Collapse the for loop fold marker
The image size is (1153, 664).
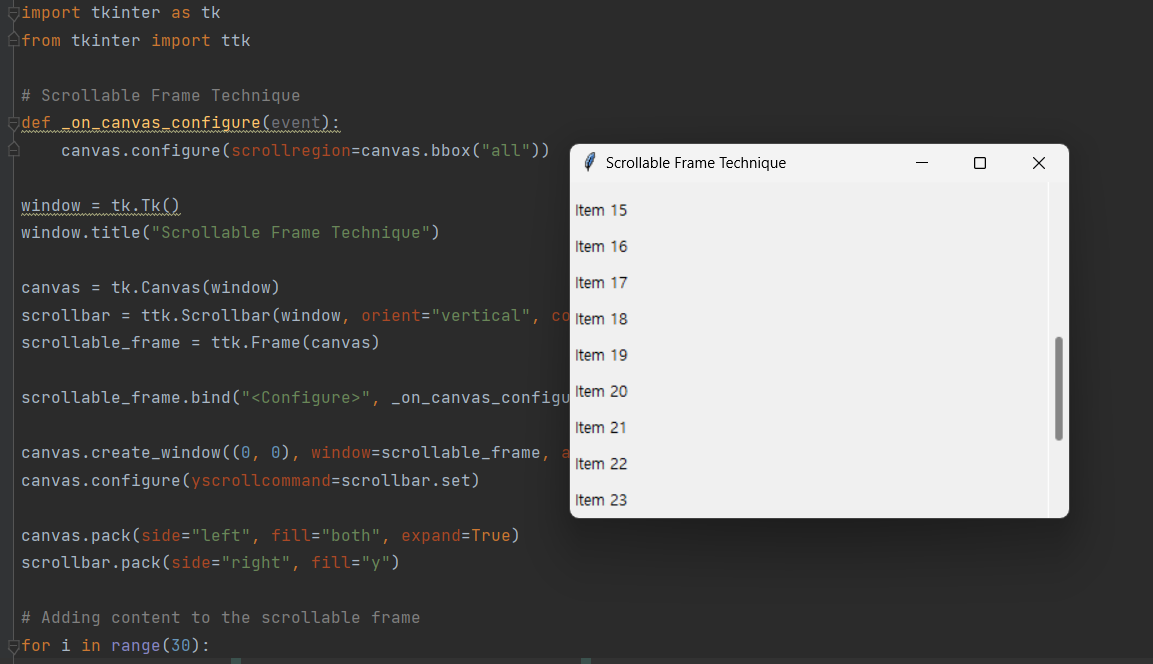(13, 646)
